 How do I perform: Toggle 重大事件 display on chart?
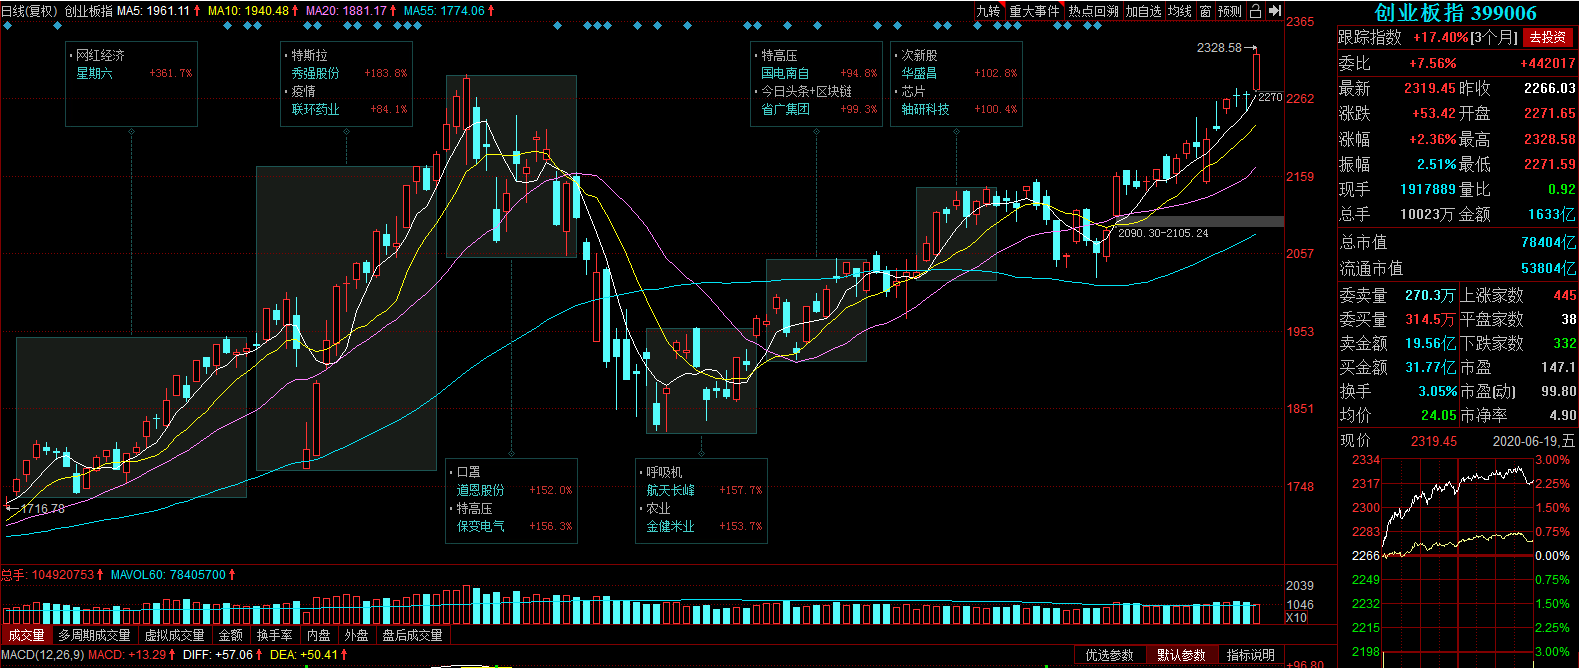[1034, 11]
